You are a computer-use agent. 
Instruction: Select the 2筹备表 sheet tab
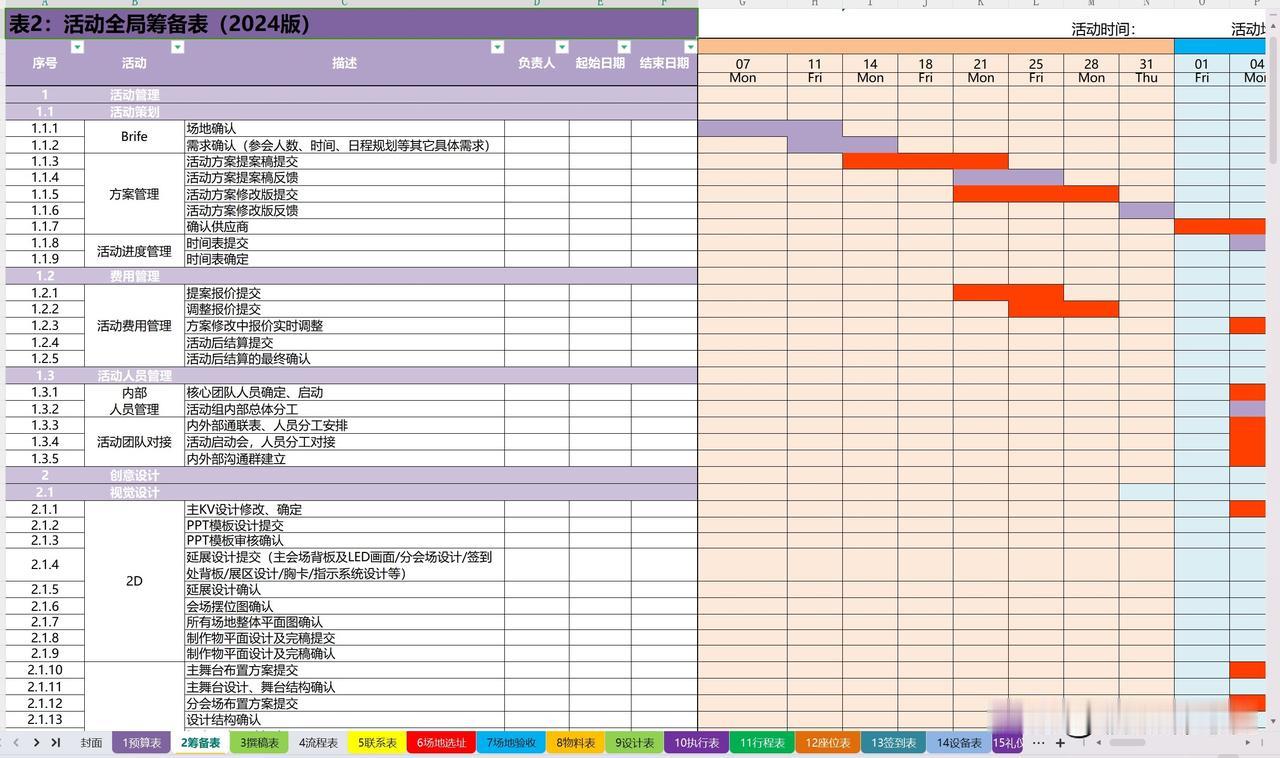click(200, 743)
